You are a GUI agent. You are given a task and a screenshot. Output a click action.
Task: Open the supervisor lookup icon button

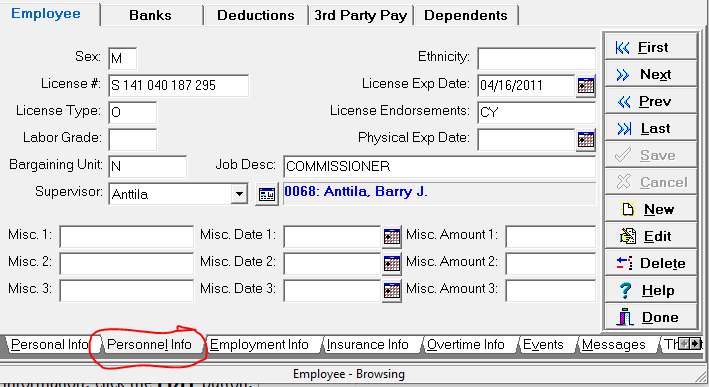[267, 194]
